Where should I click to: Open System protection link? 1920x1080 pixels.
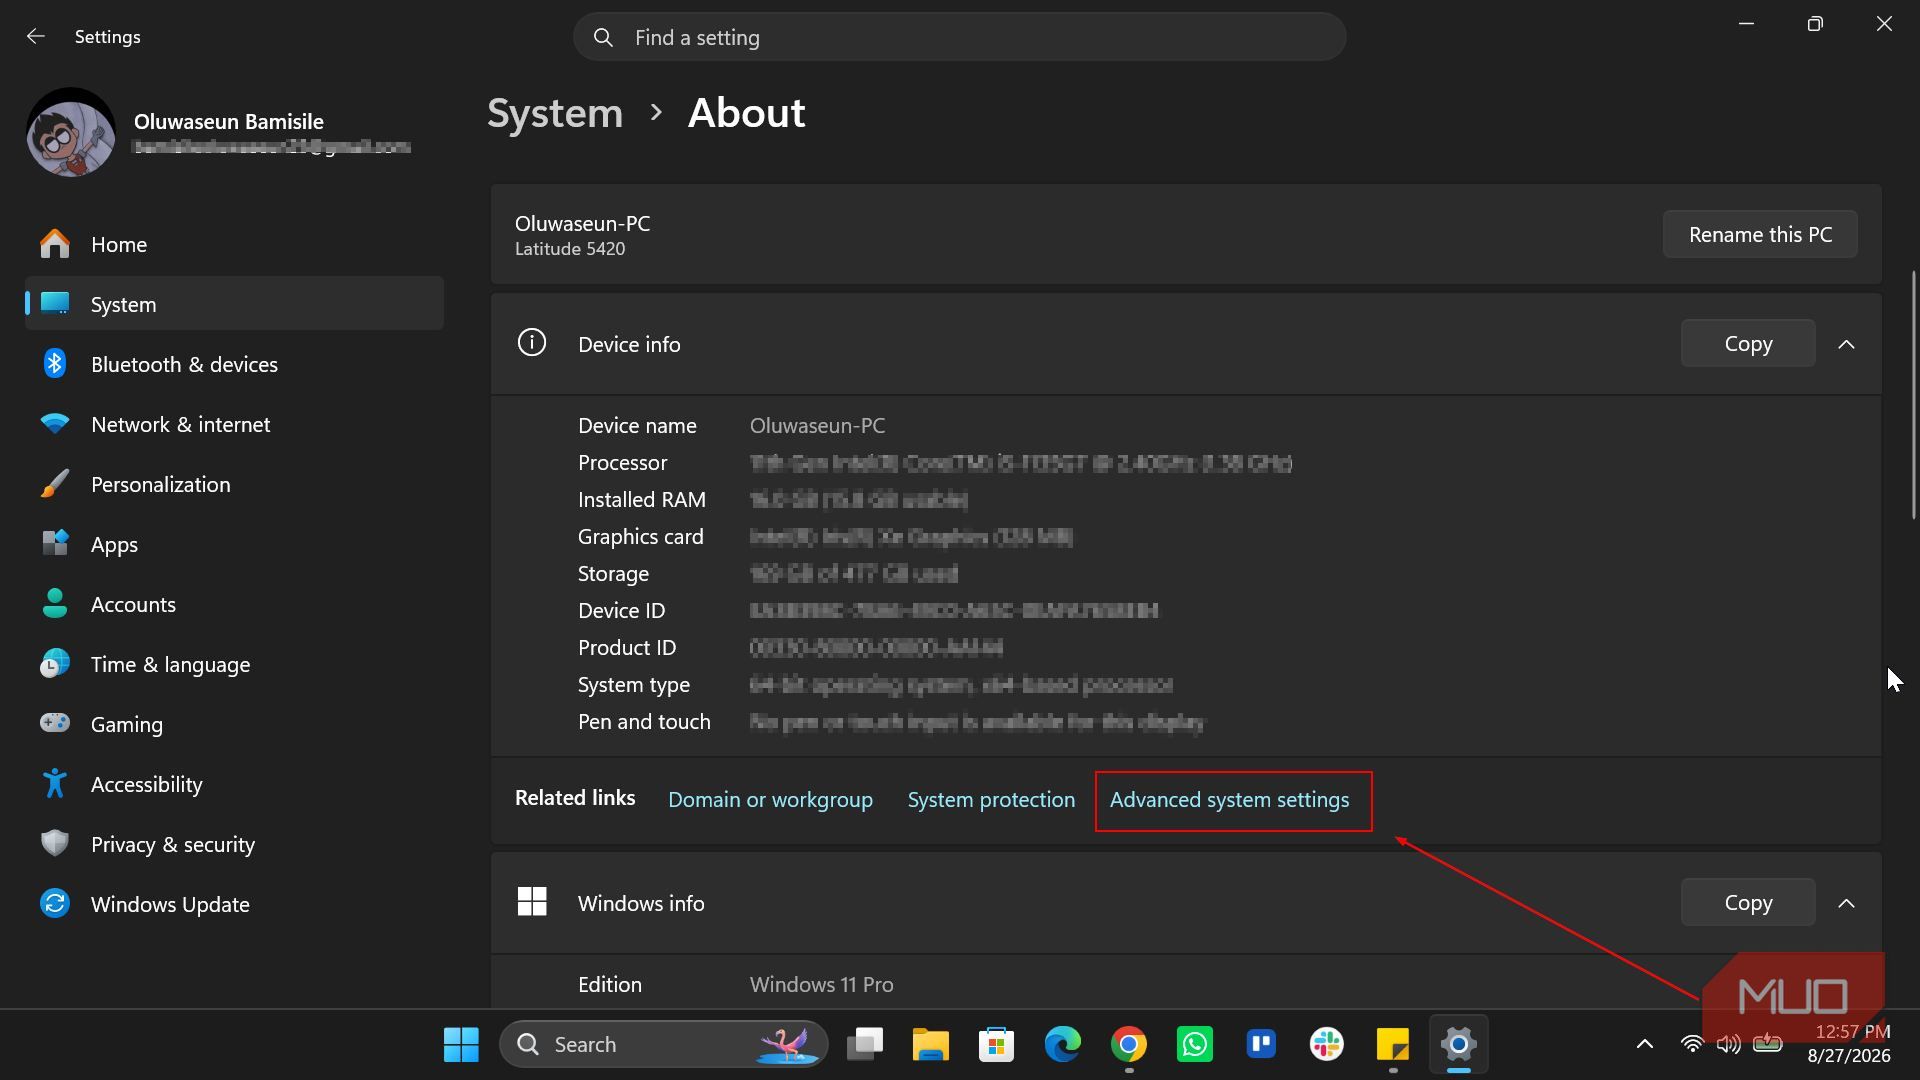991,800
